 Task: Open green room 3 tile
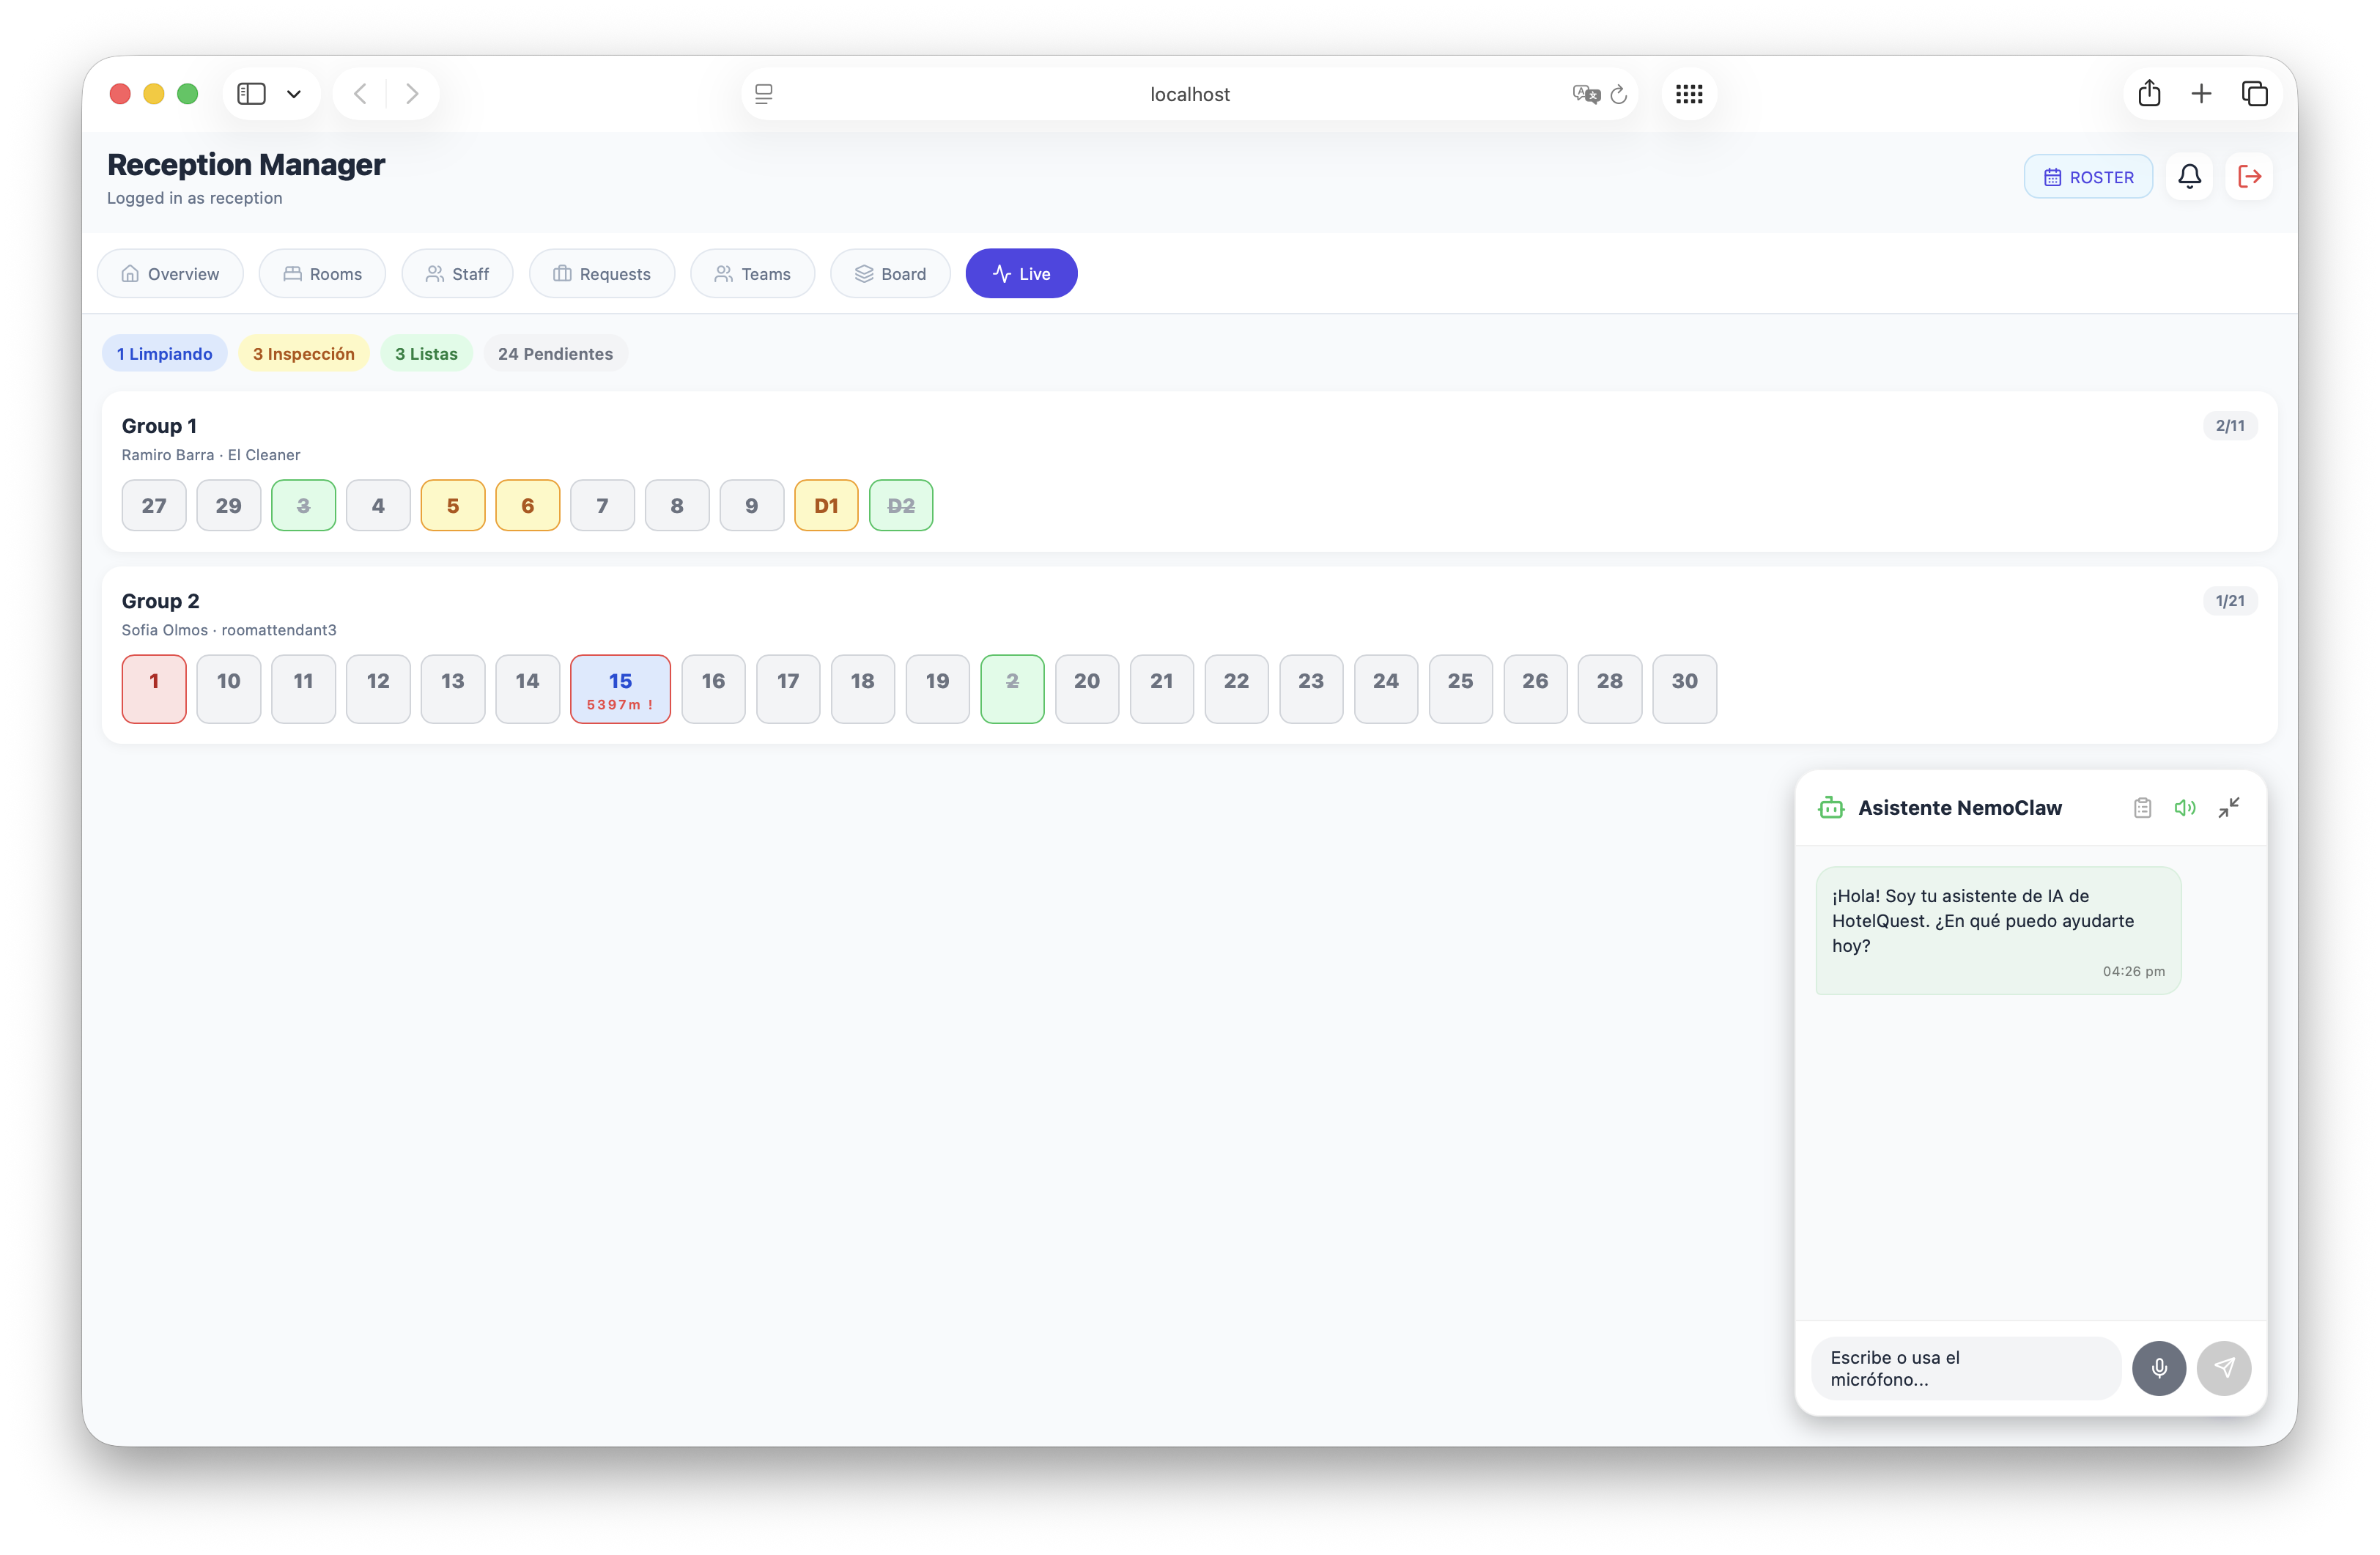(x=303, y=505)
